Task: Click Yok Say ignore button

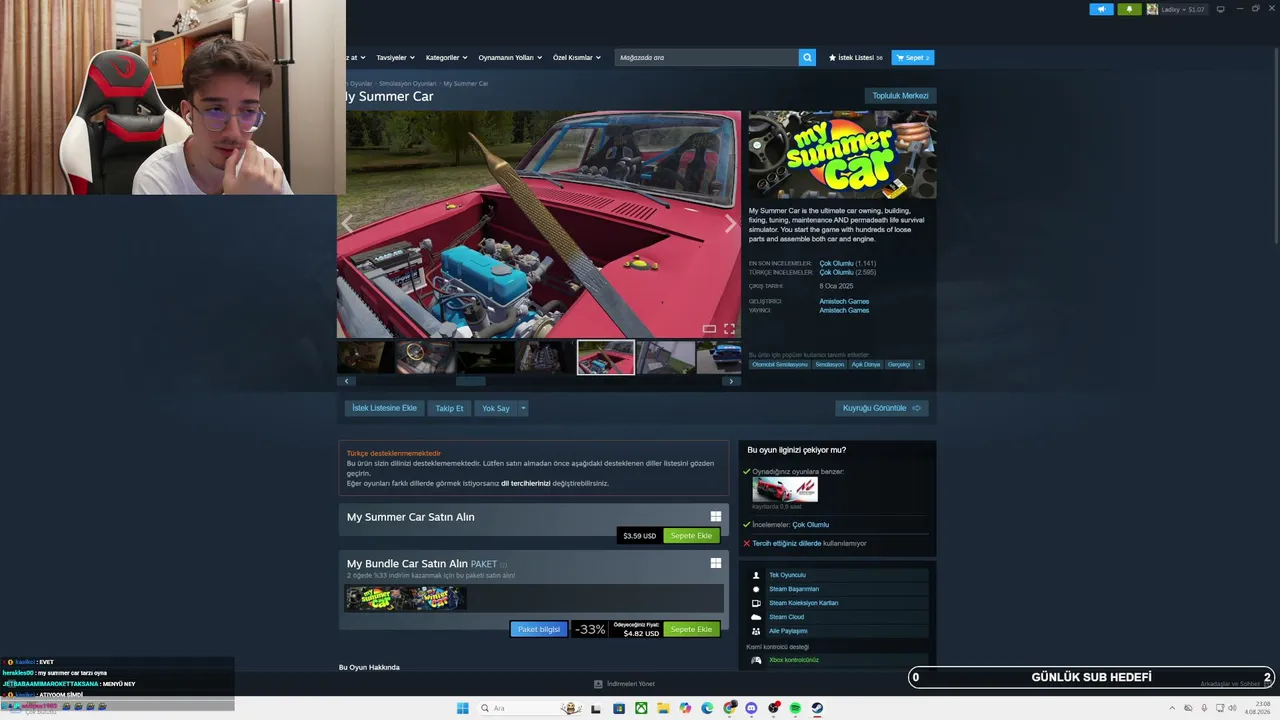Action: coord(496,408)
